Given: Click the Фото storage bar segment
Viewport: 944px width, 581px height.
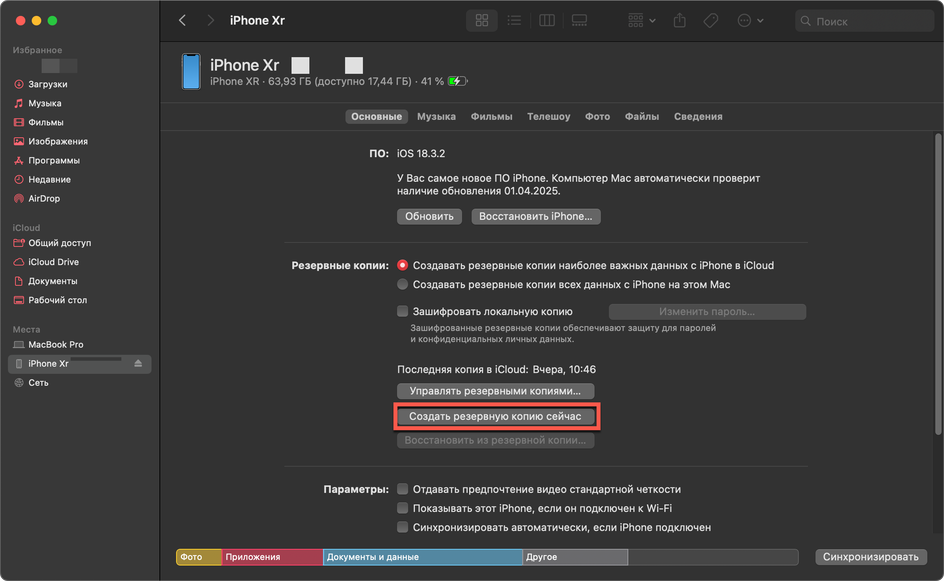Looking at the screenshot, I should pos(199,557).
